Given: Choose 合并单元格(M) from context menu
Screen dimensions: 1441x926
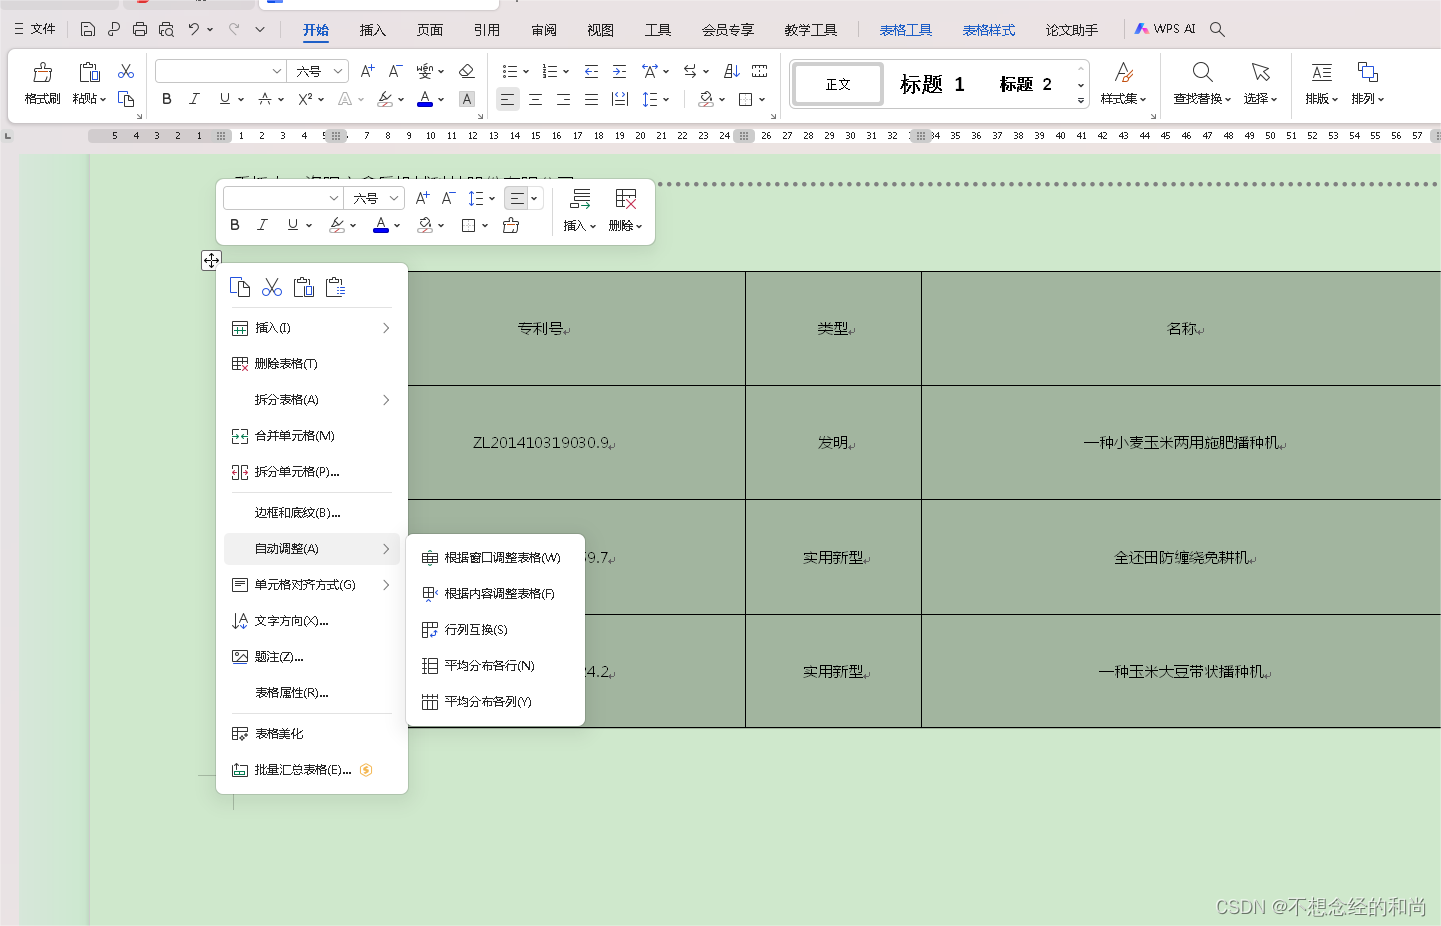Looking at the screenshot, I should pyautogui.click(x=312, y=435).
